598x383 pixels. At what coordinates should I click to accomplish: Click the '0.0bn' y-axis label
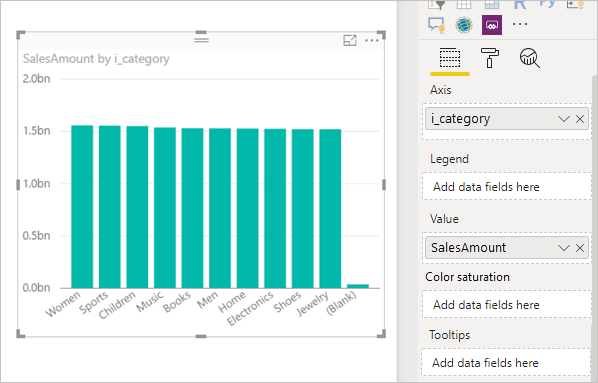[36, 288]
